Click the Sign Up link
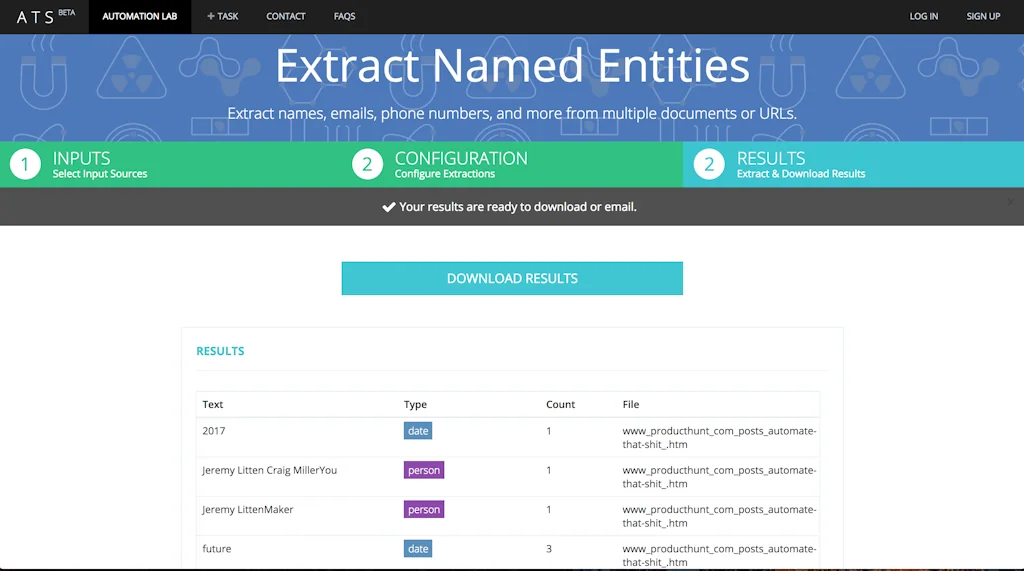 point(983,16)
